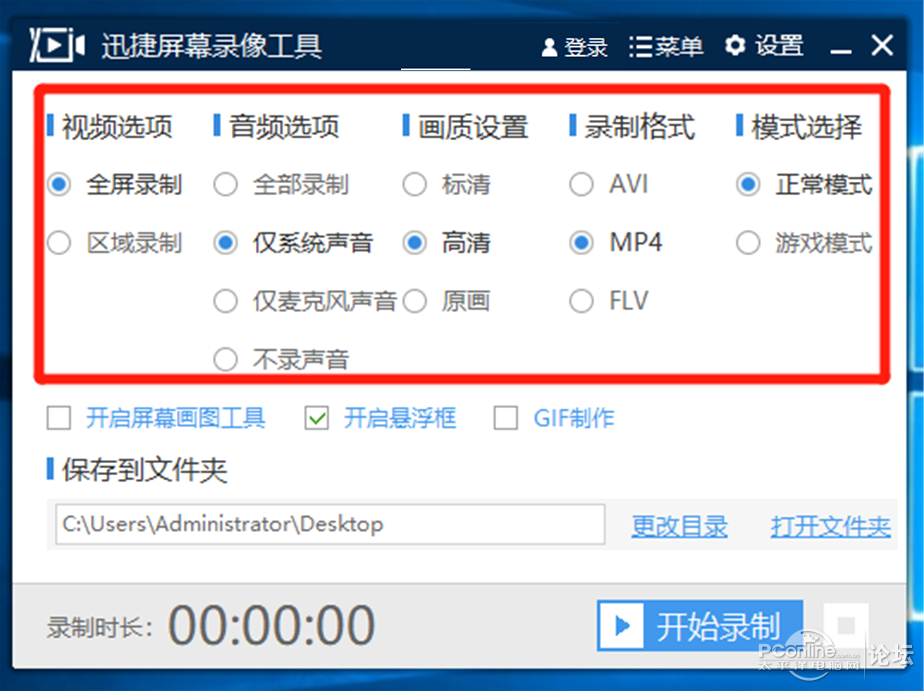The height and width of the screenshot is (691, 924).
Task: Click the 视频选项 section heading
Action: pyautogui.click(x=117, y=127)
